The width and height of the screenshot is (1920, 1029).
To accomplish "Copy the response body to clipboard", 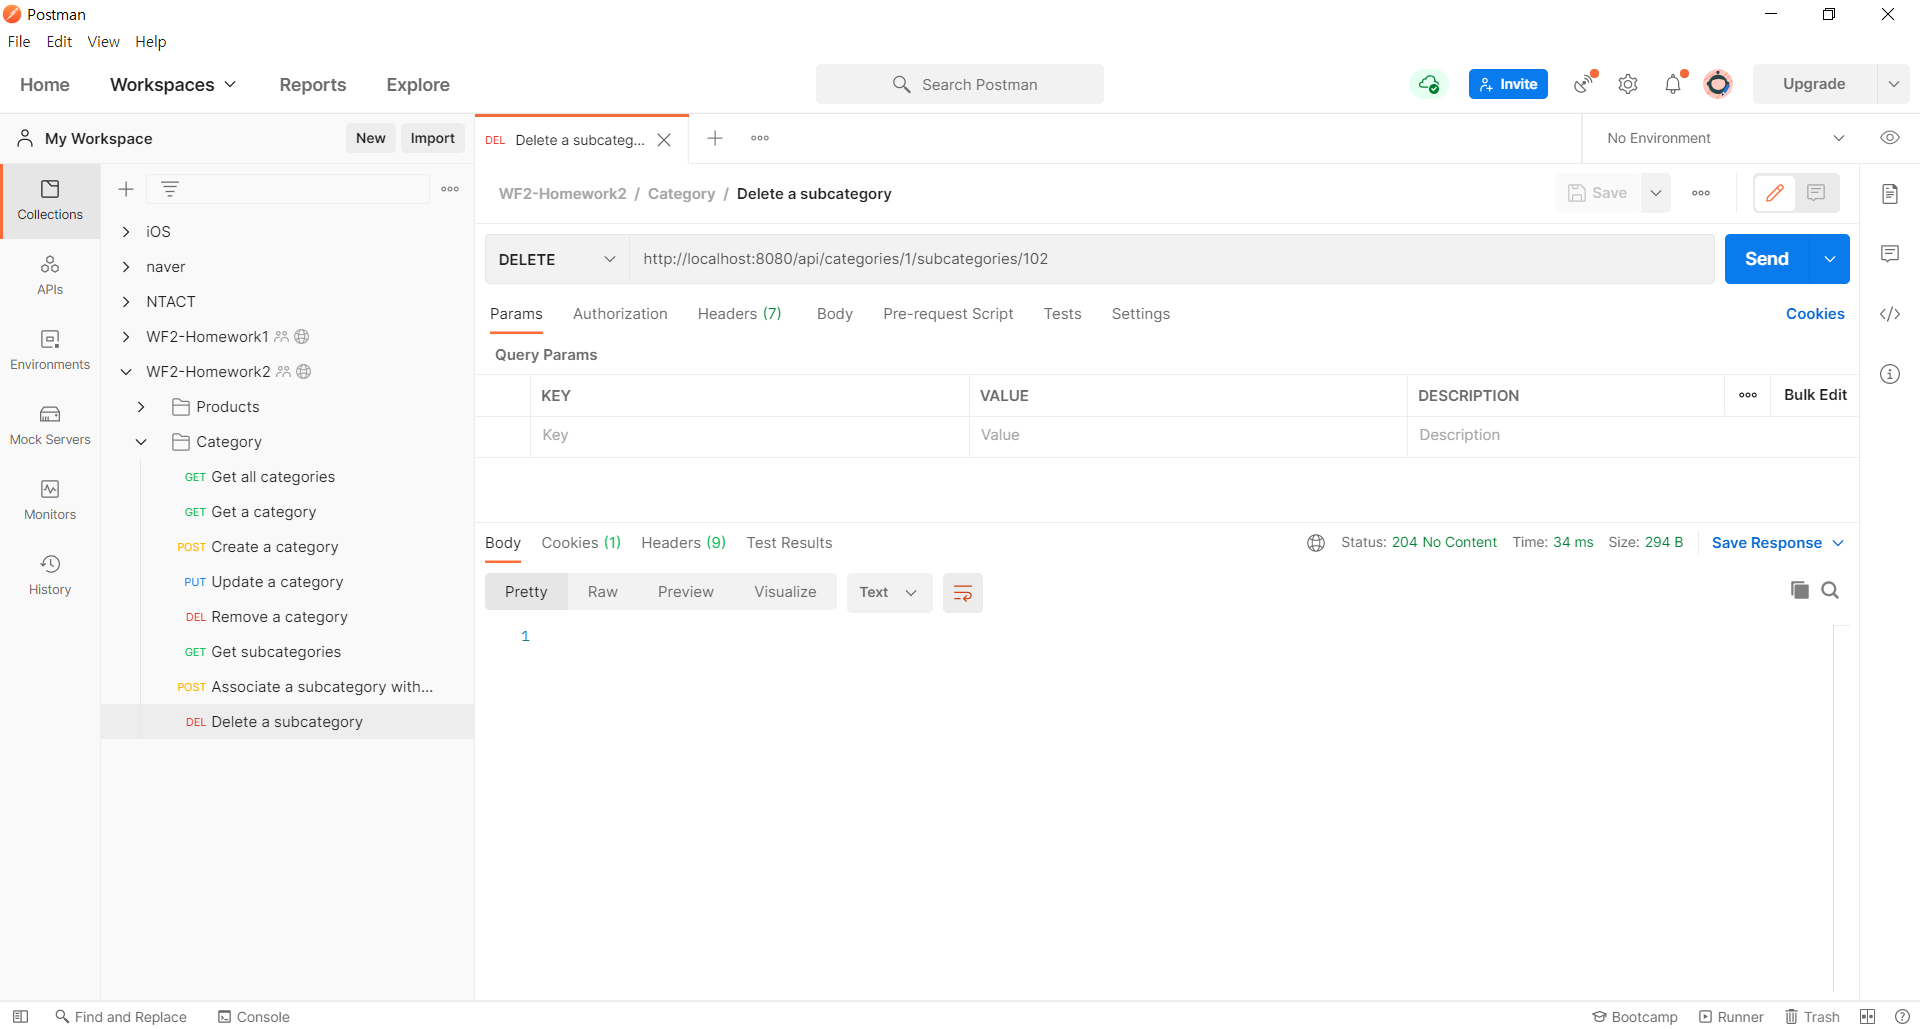I will click(1800, 590).
